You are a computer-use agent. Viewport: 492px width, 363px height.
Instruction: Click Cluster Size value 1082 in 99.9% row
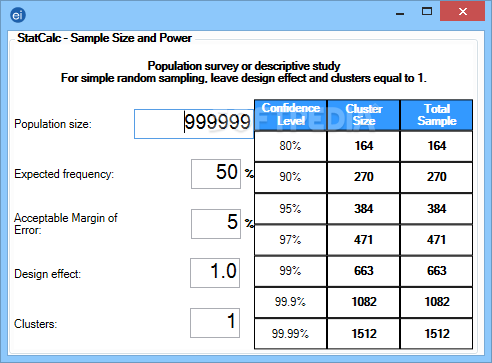coord(364,302)
